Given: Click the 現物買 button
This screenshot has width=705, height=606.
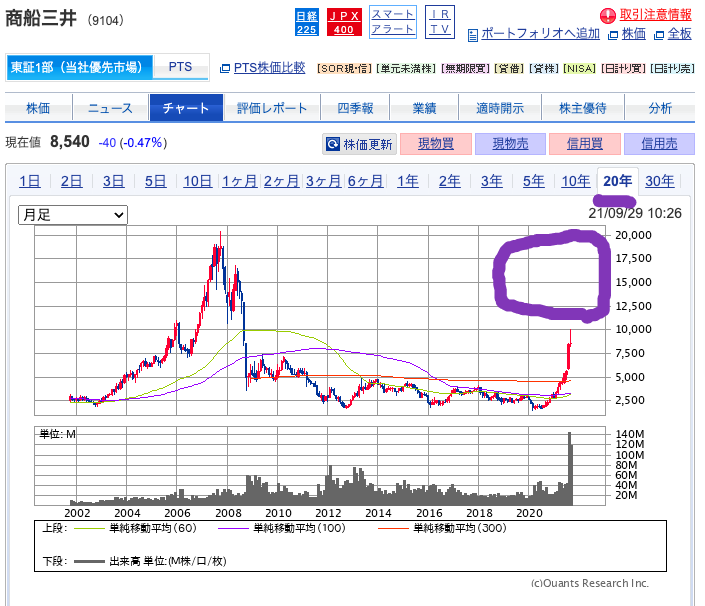Looking at the screenshot, I should point(436,144).
